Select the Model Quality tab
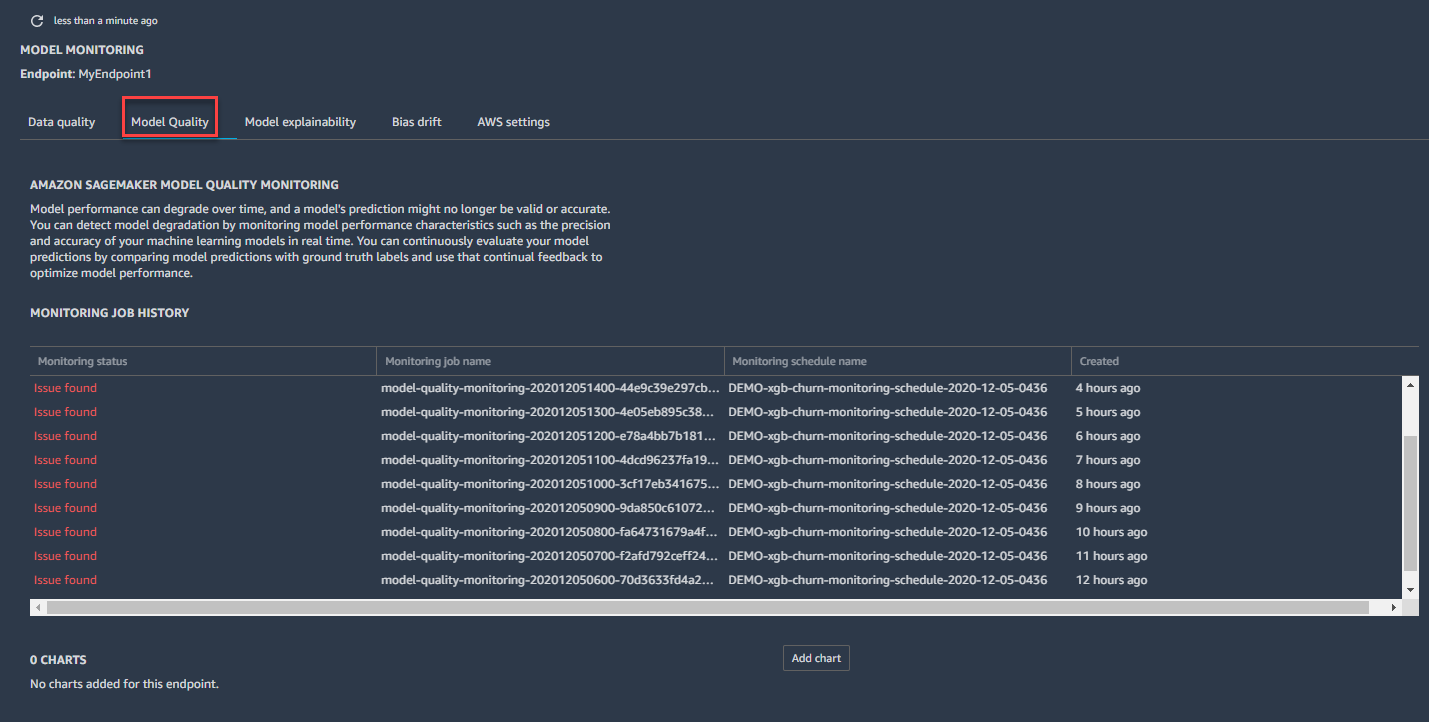 [169, 121]
